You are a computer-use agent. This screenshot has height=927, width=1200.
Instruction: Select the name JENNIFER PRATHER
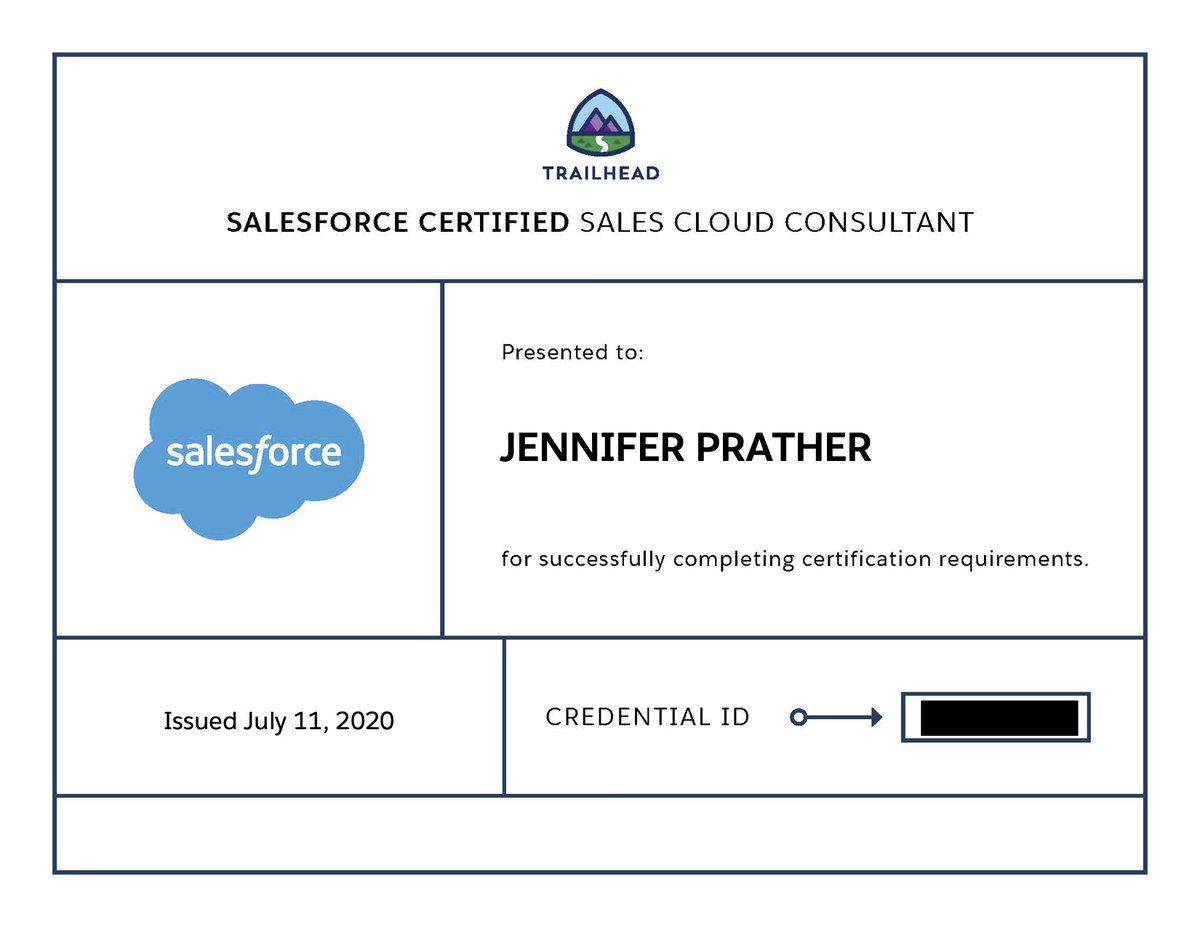coord(685,449)
